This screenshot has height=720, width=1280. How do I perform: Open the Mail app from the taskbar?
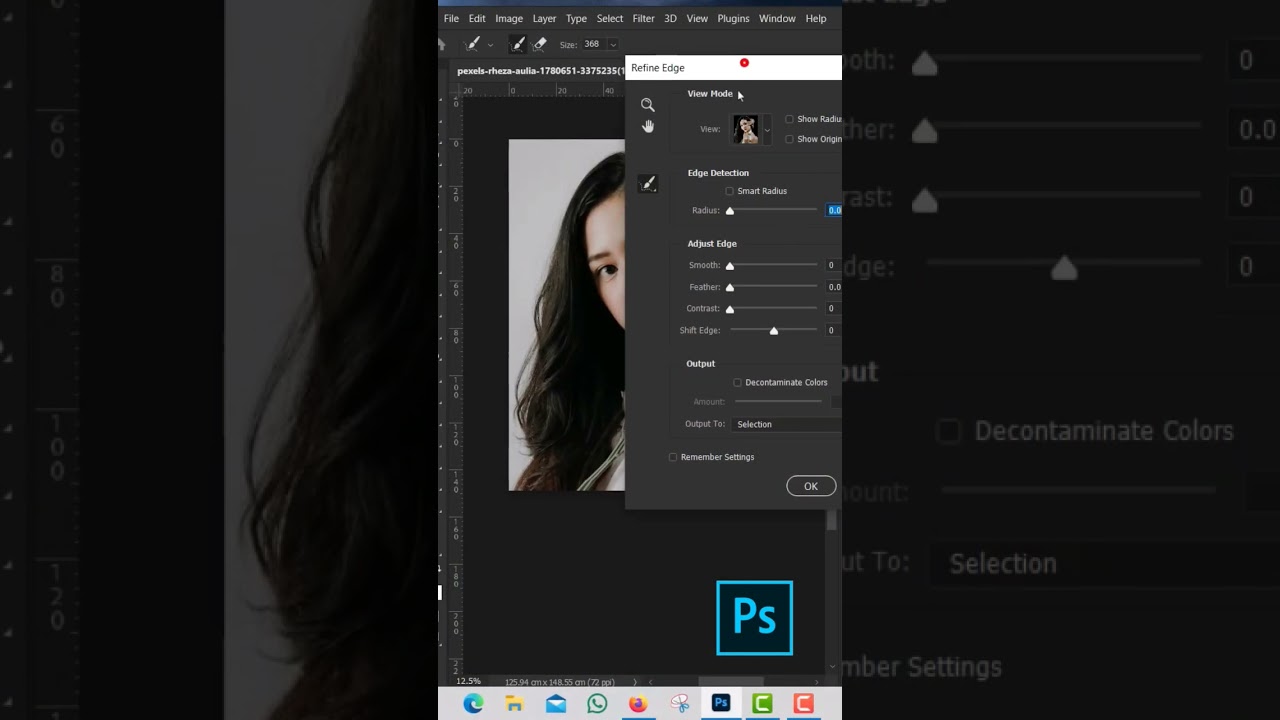[556, 704]
